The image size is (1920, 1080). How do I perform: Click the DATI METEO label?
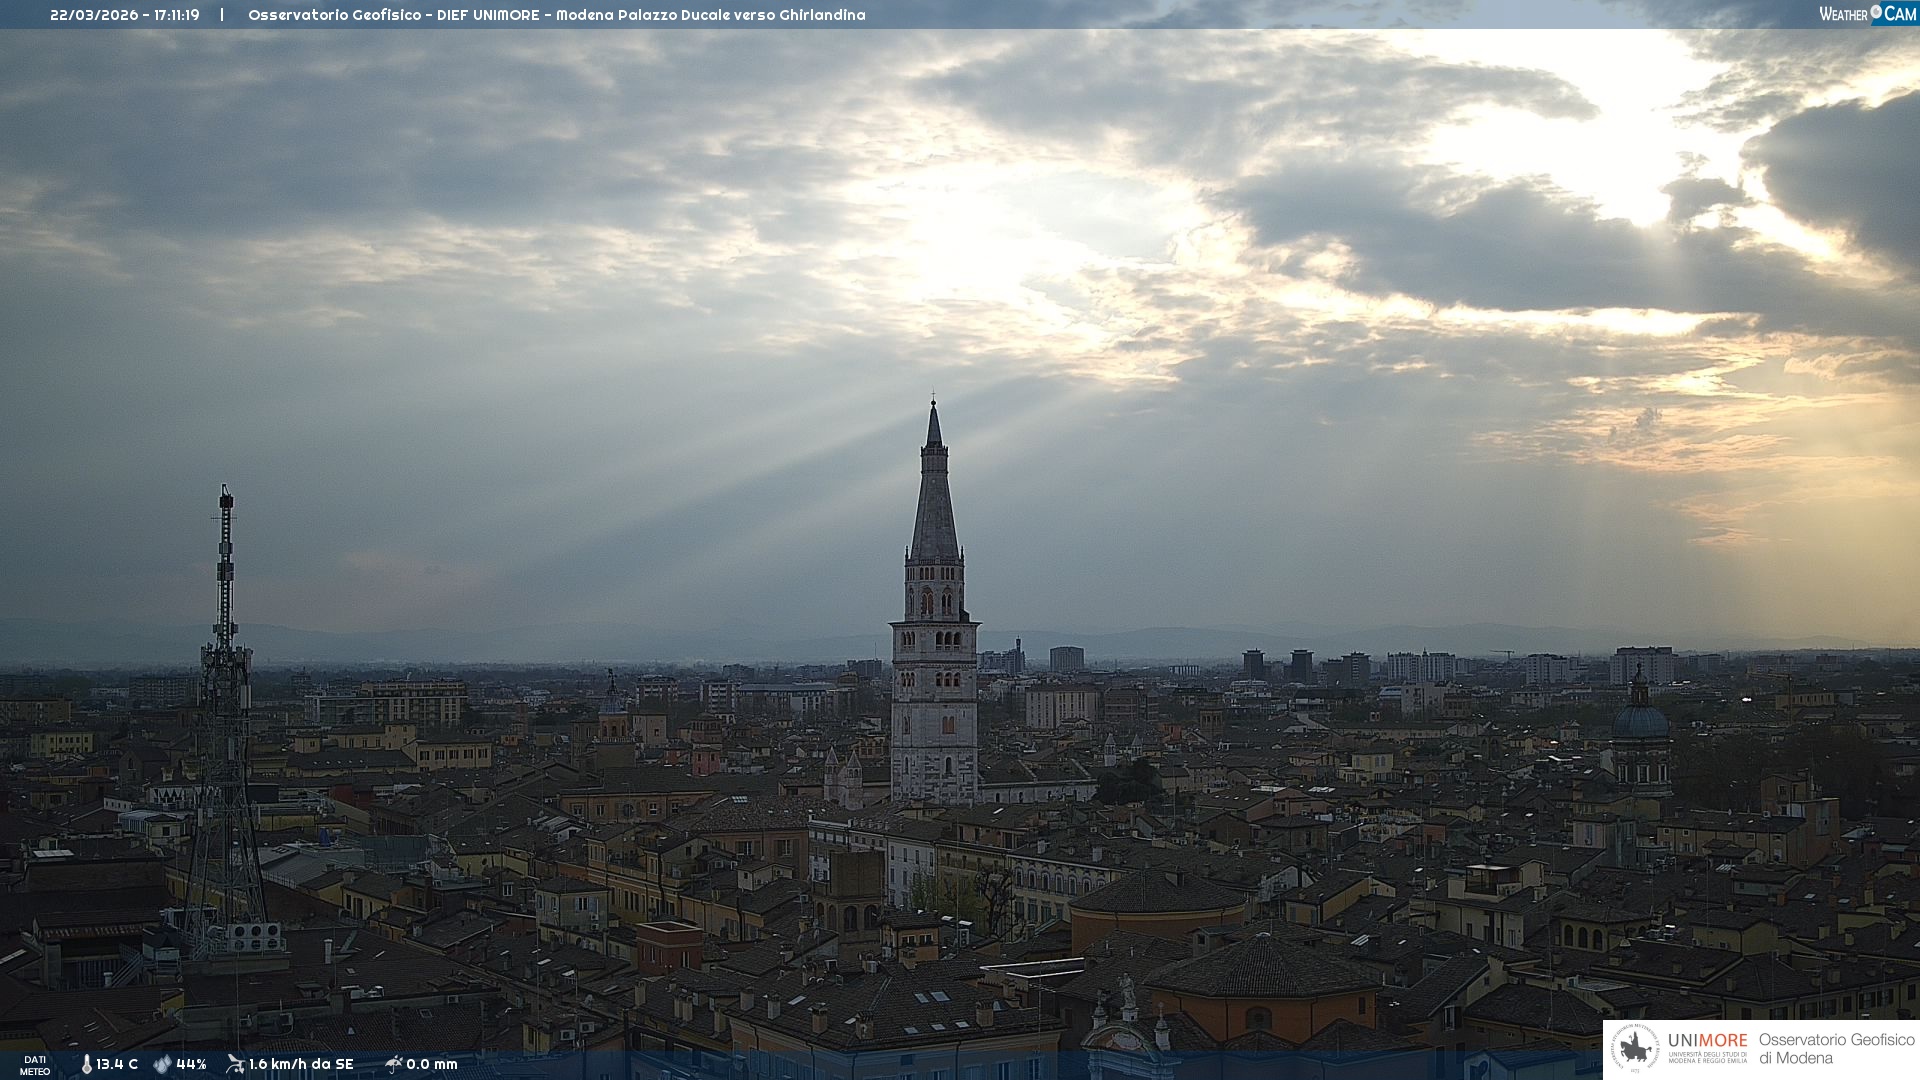click(35, 1065)
